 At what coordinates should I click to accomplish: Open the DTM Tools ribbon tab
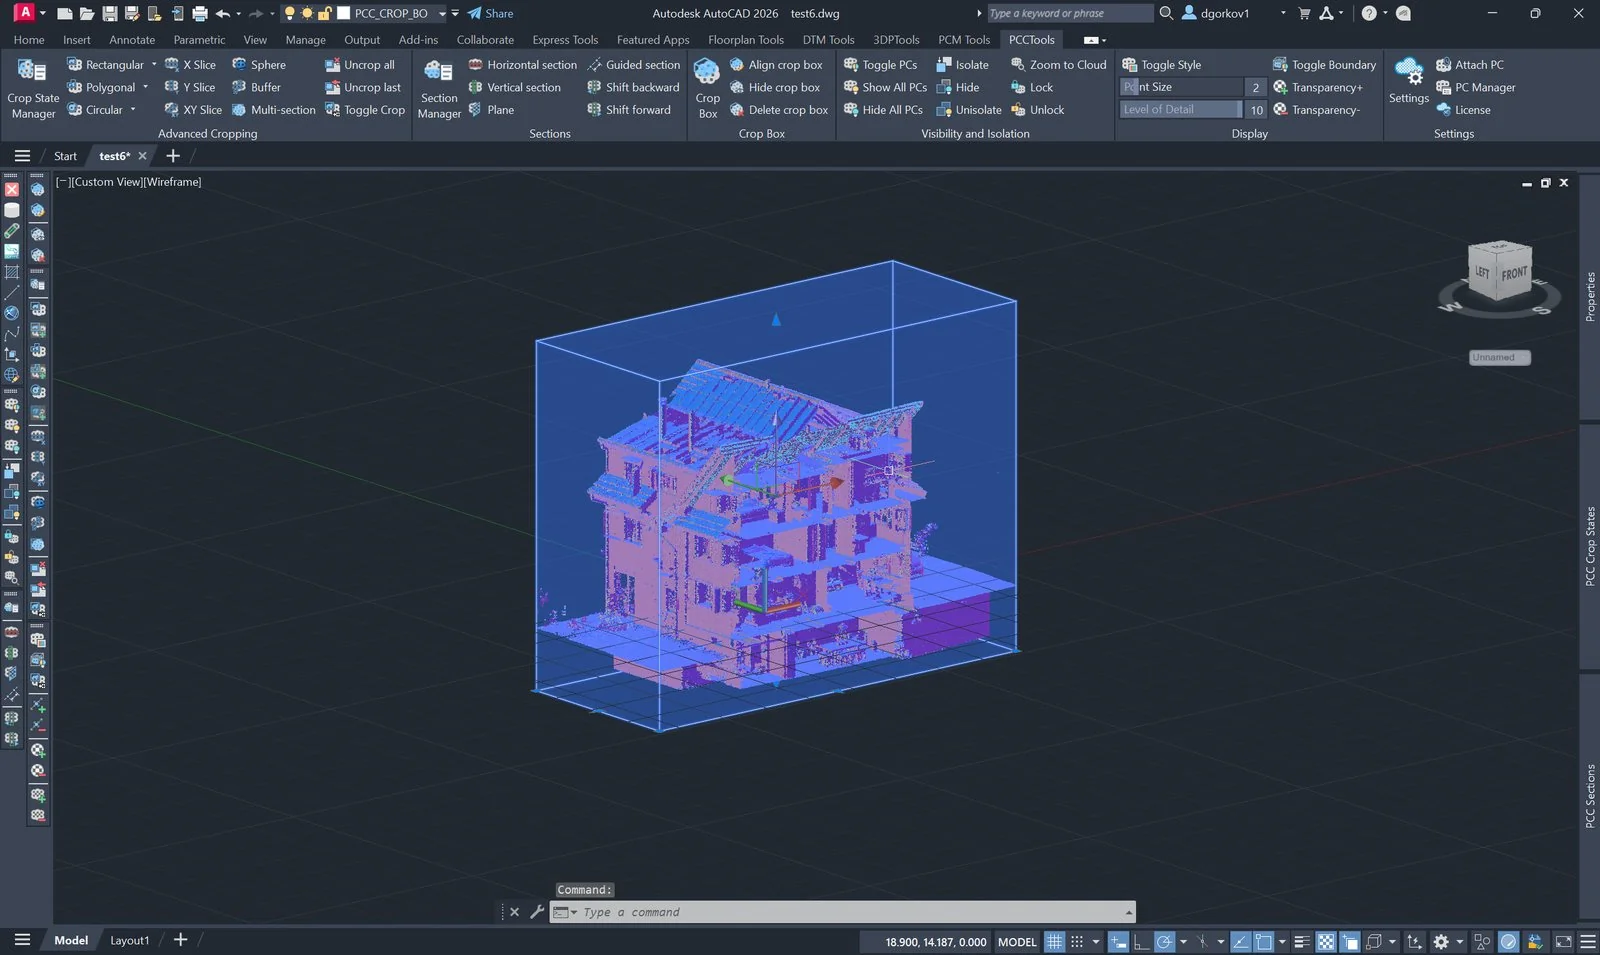point(828,40)
